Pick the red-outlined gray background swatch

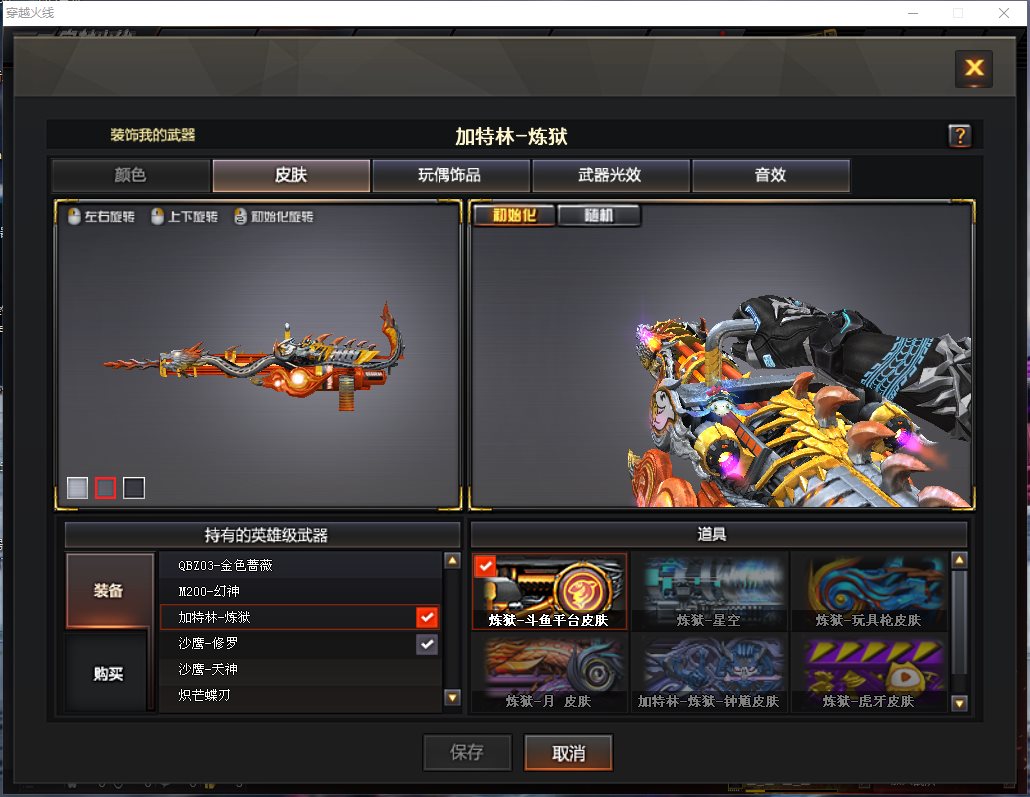point(106,488)
